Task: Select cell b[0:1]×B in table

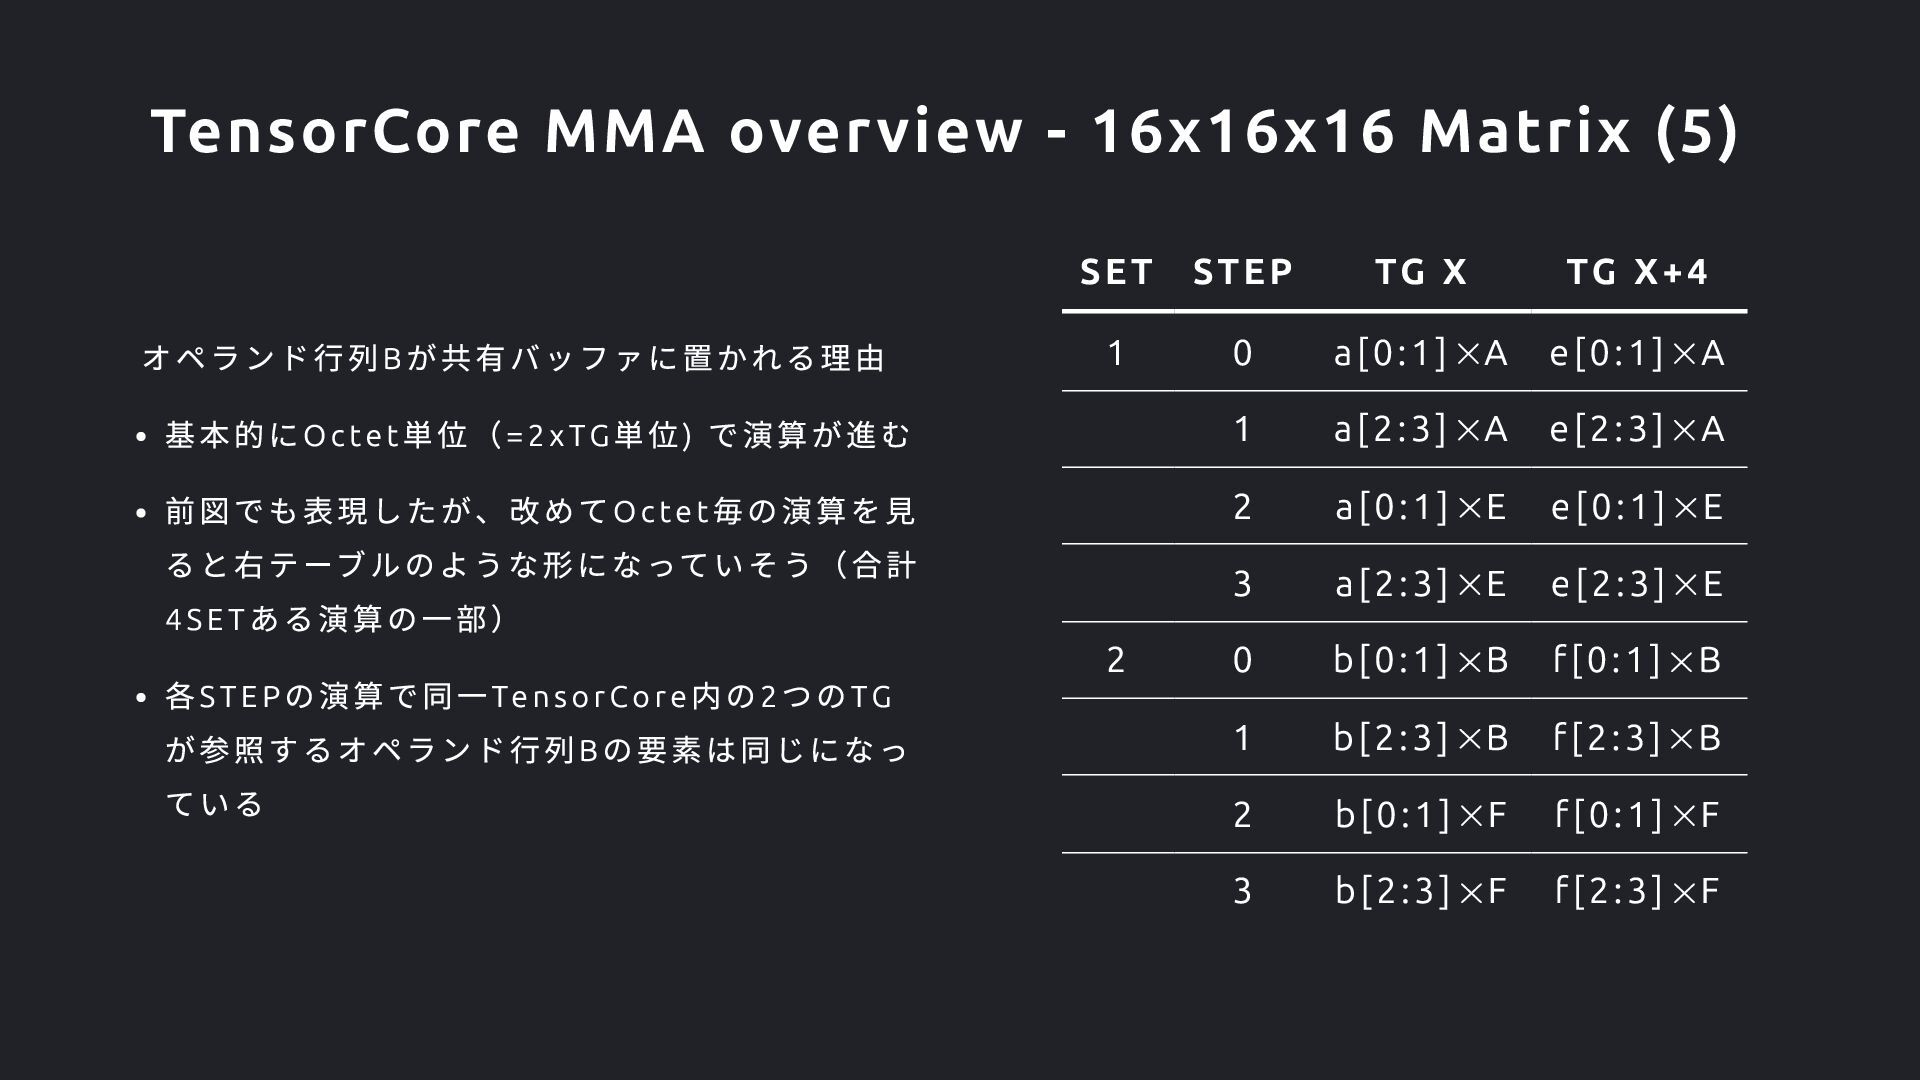Action: coord(1421,660)
